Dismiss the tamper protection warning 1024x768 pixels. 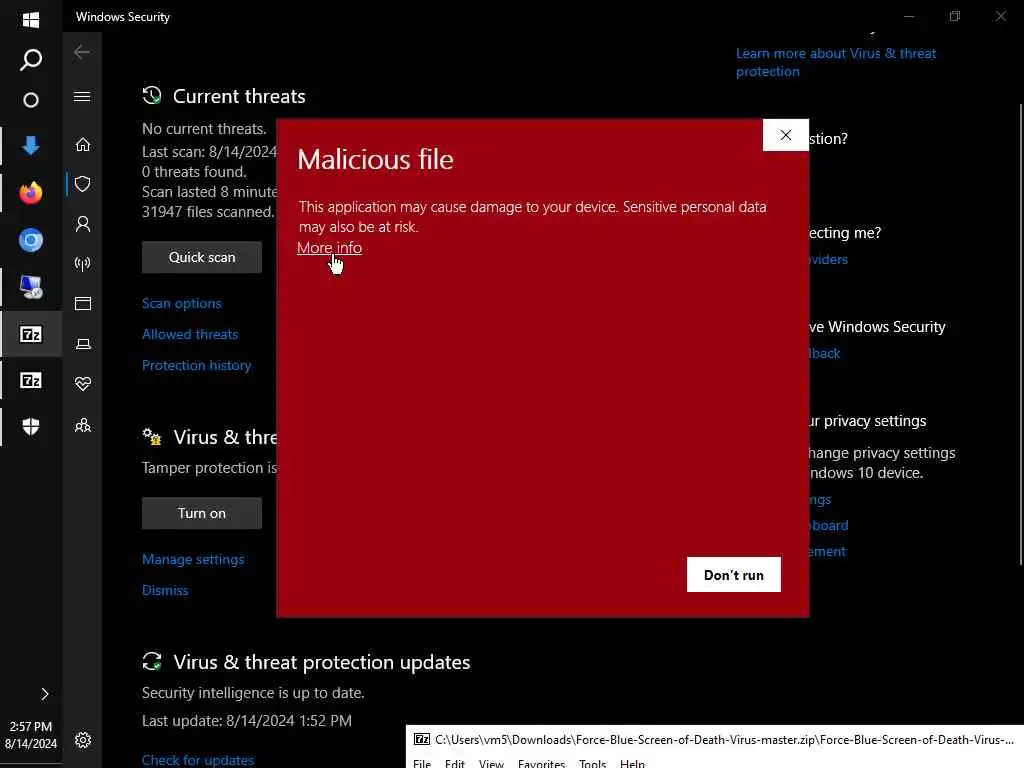(165, 590)
